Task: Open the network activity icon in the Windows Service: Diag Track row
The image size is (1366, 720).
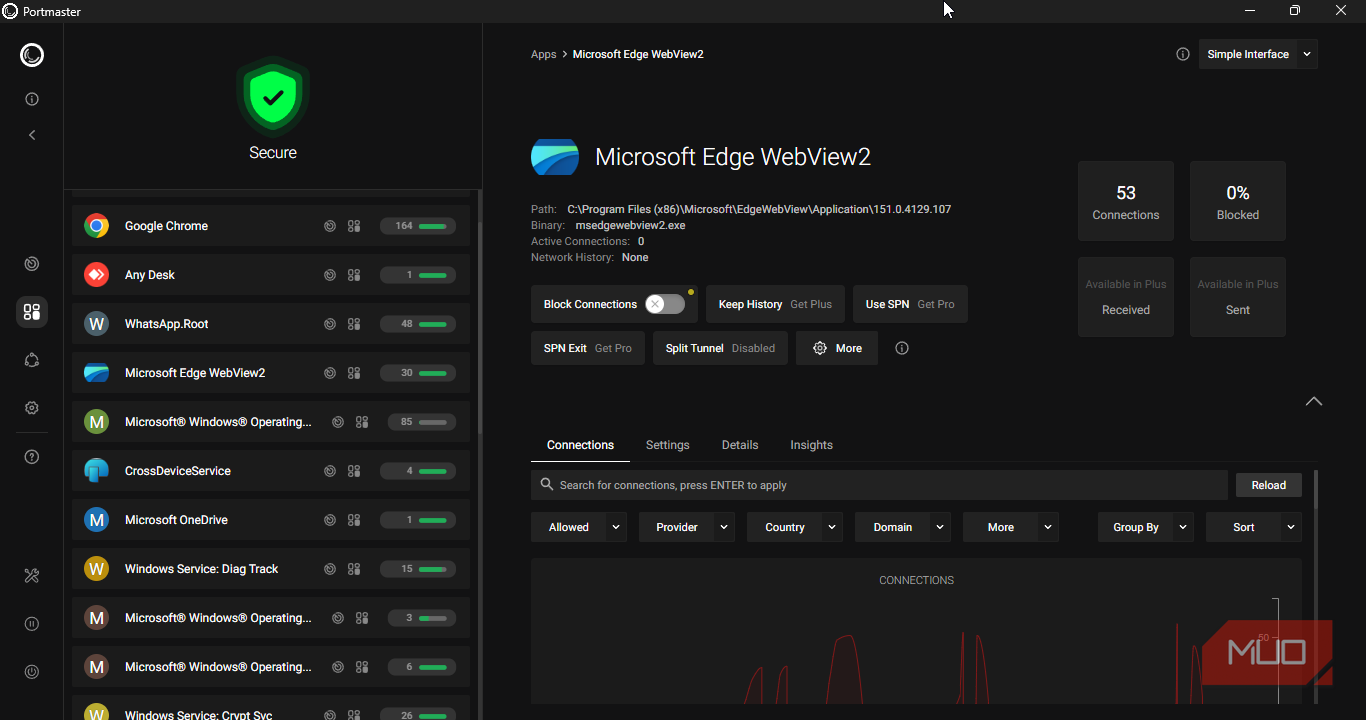Action: pyautogui.click(x=330, y=569)
